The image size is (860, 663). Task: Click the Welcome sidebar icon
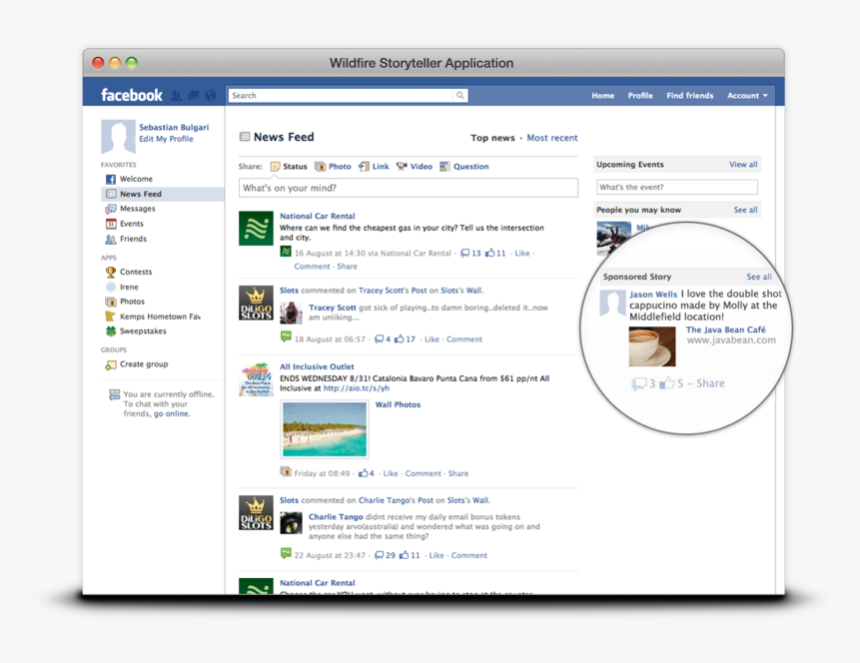coord(111,179)
